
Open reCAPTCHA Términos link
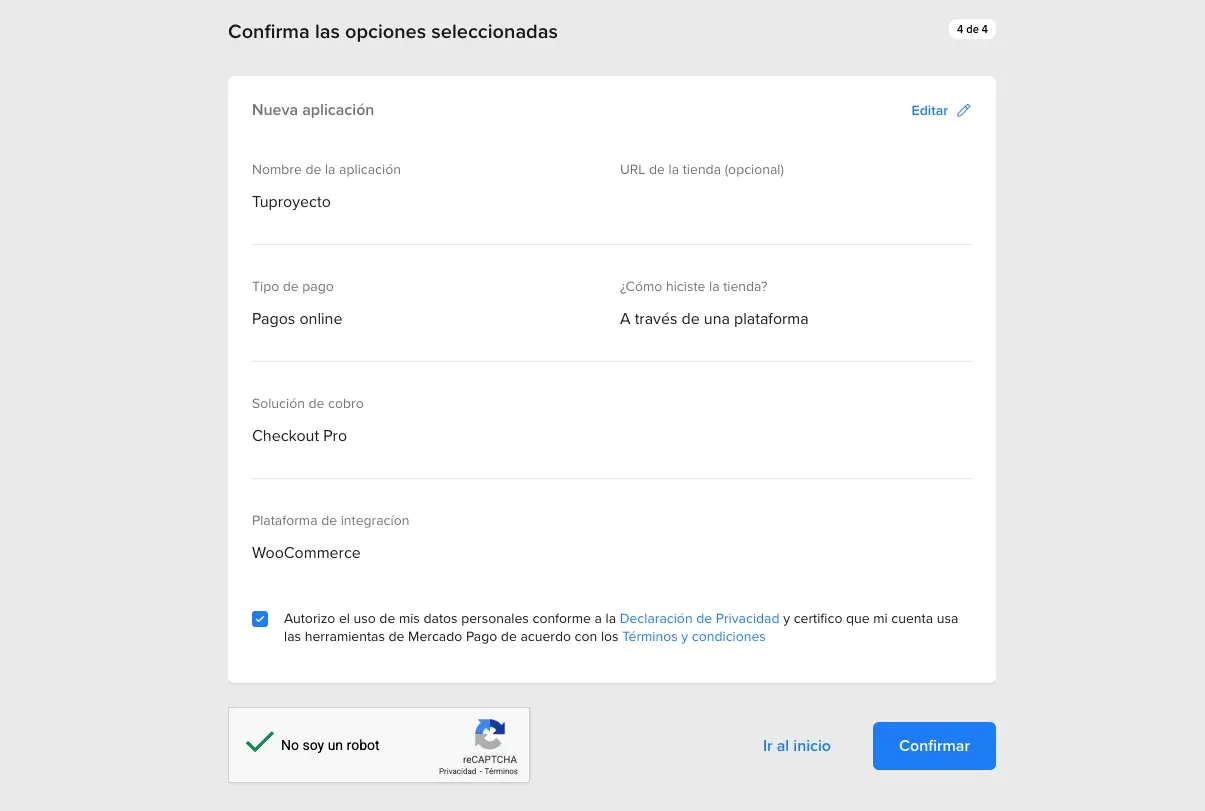pyautogui.click(x=501, y=772)
